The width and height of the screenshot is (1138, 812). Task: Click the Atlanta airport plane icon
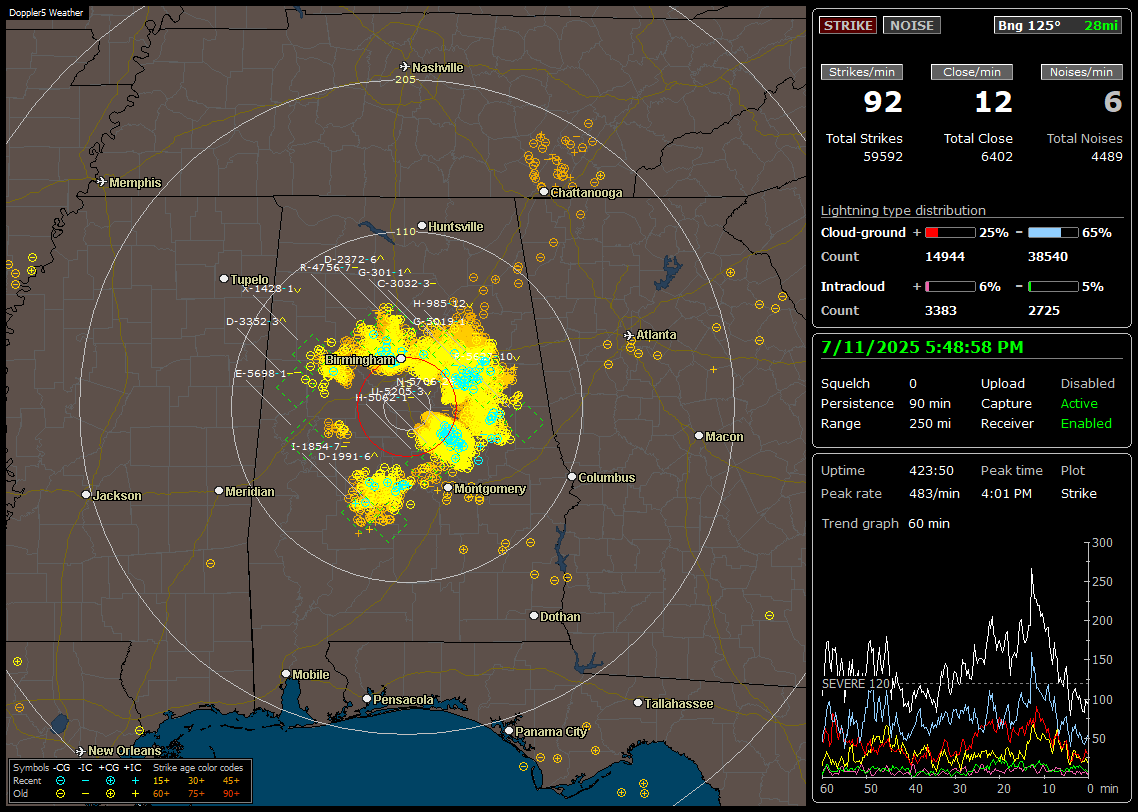(x=629, y=335)
